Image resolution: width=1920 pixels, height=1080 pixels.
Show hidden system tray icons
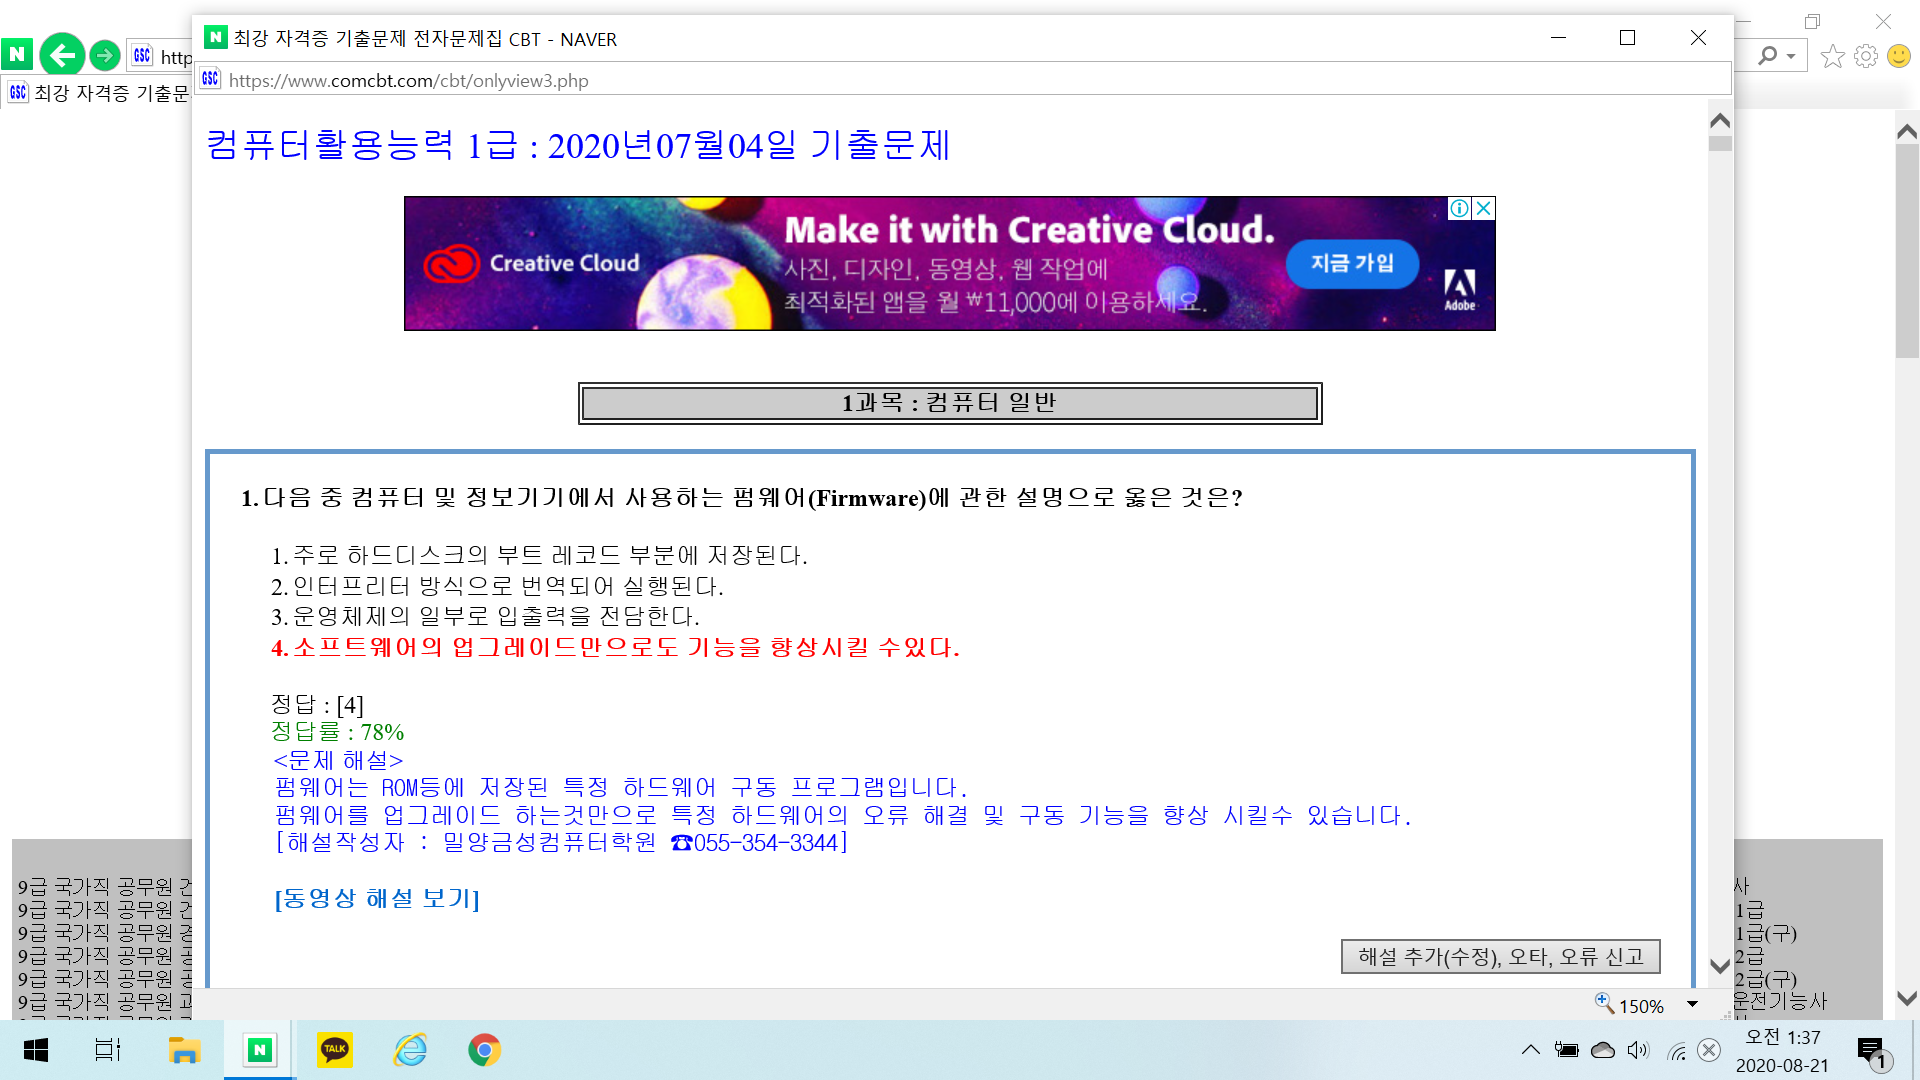click(x=1530, y=1050)
